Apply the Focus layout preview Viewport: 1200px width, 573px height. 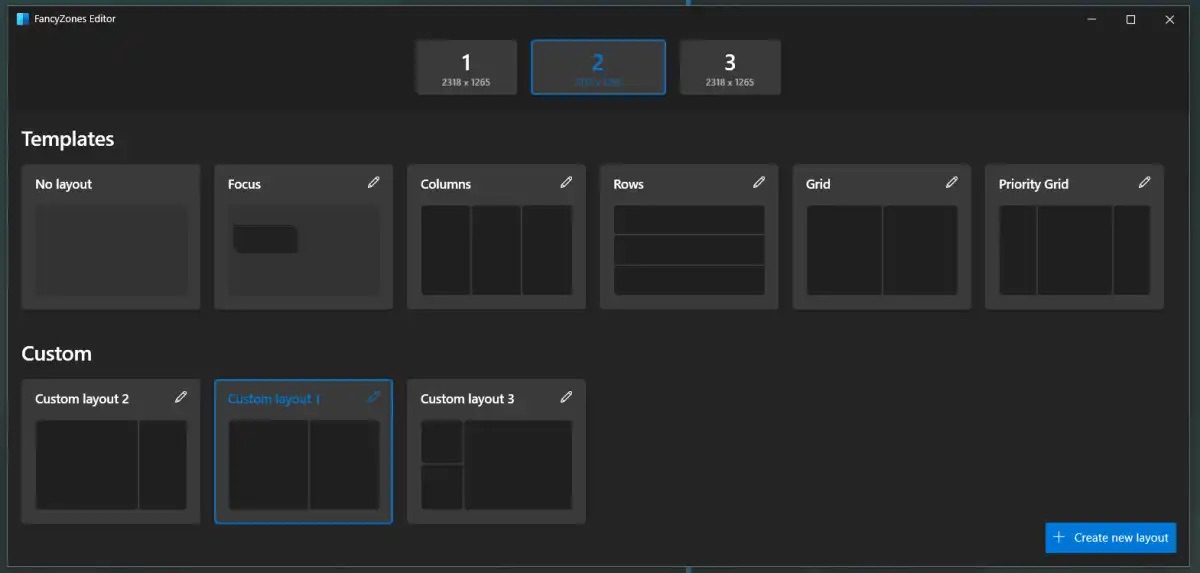point(304,250)
